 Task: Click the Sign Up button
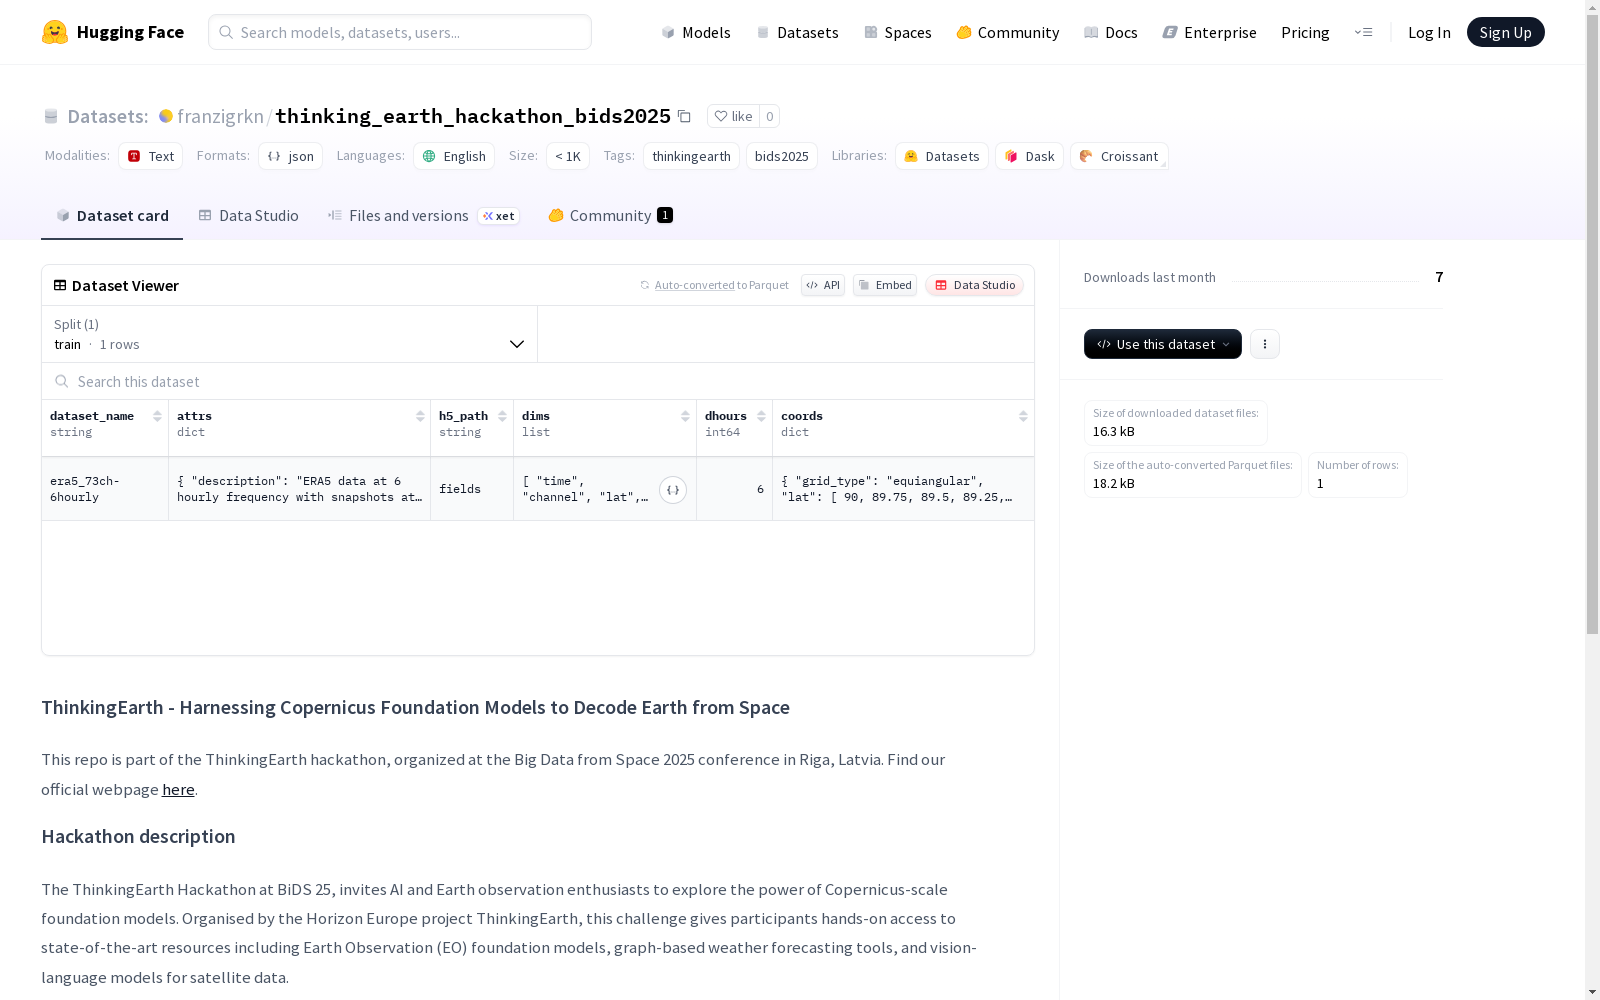coord(1505,32)
